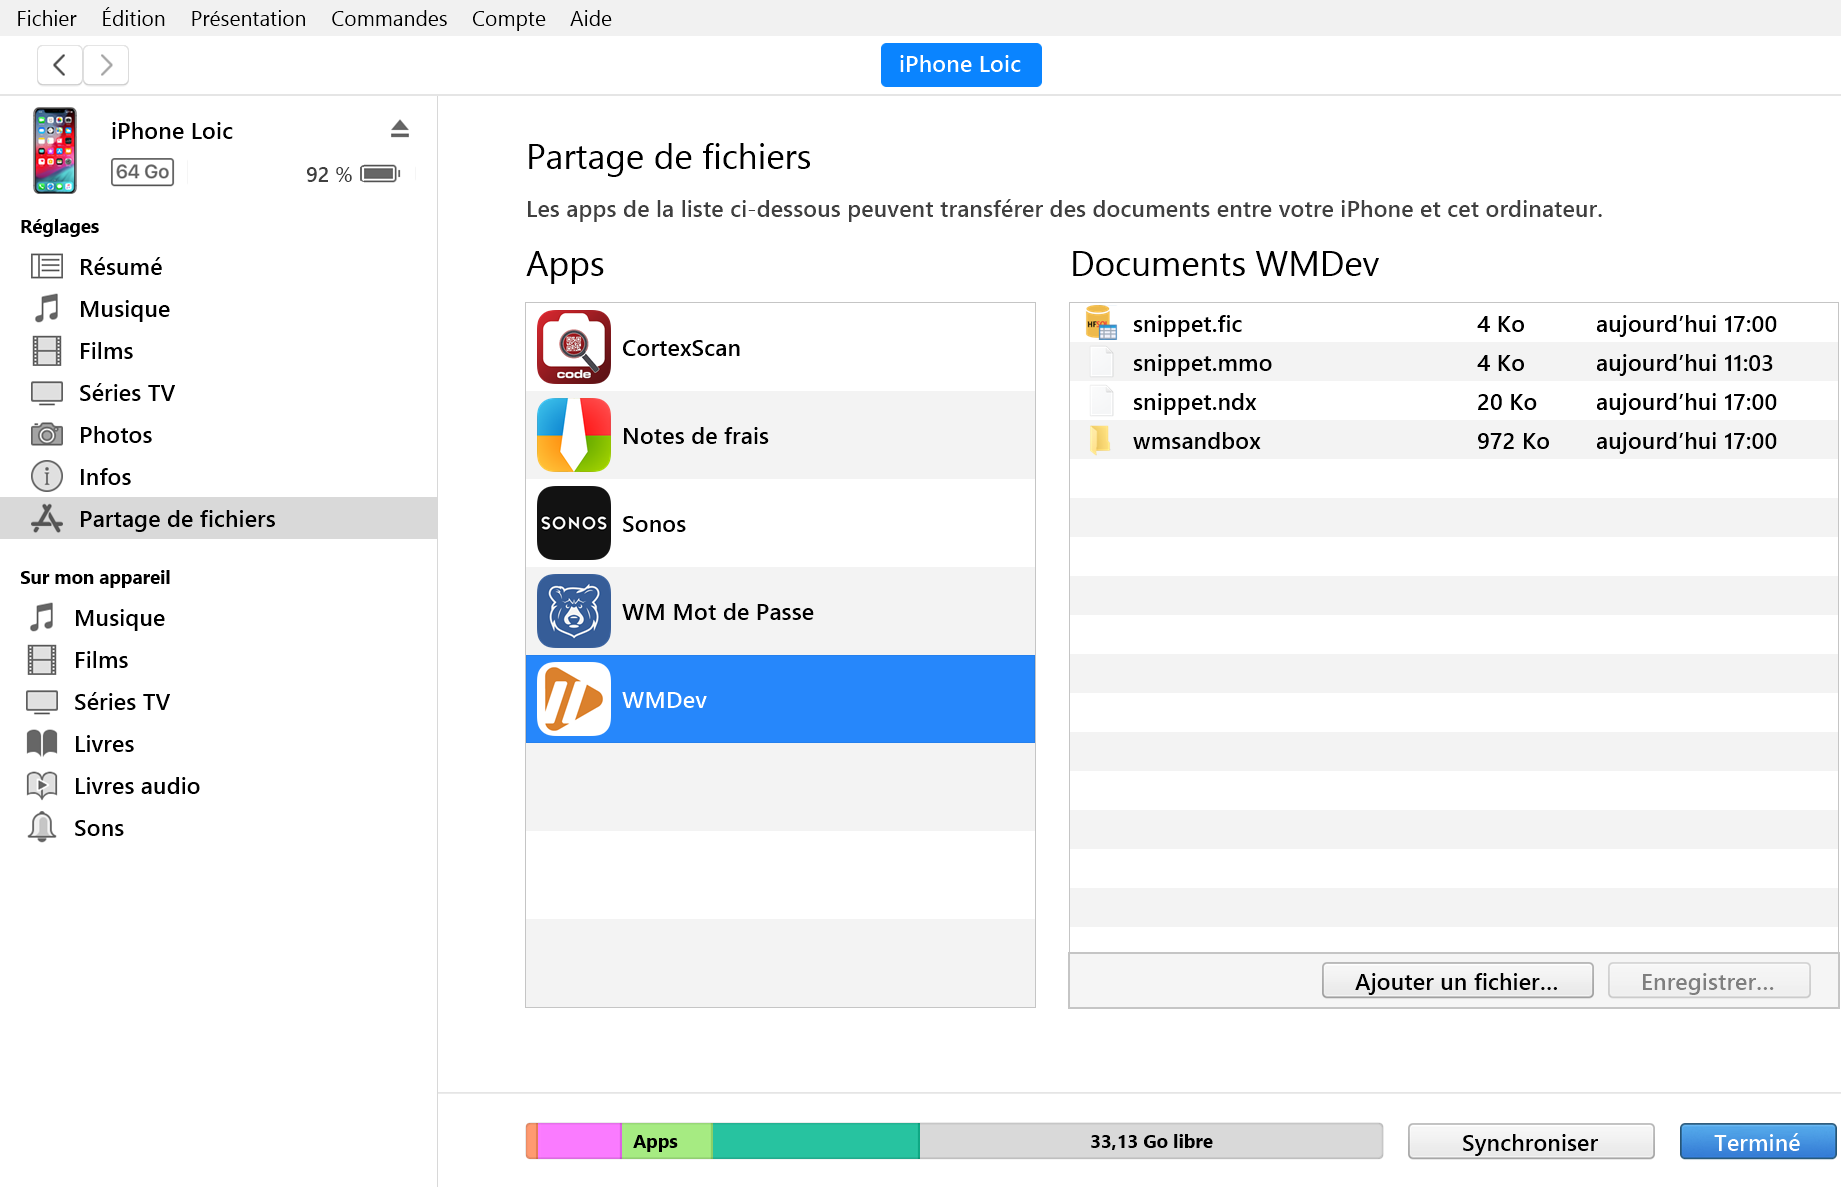Image resolution: width=1841 pixels, height=1188 pixels.
Task: Click the Ajouter un fichier button
Action: pyautogui.click(x=1456, y=981)
